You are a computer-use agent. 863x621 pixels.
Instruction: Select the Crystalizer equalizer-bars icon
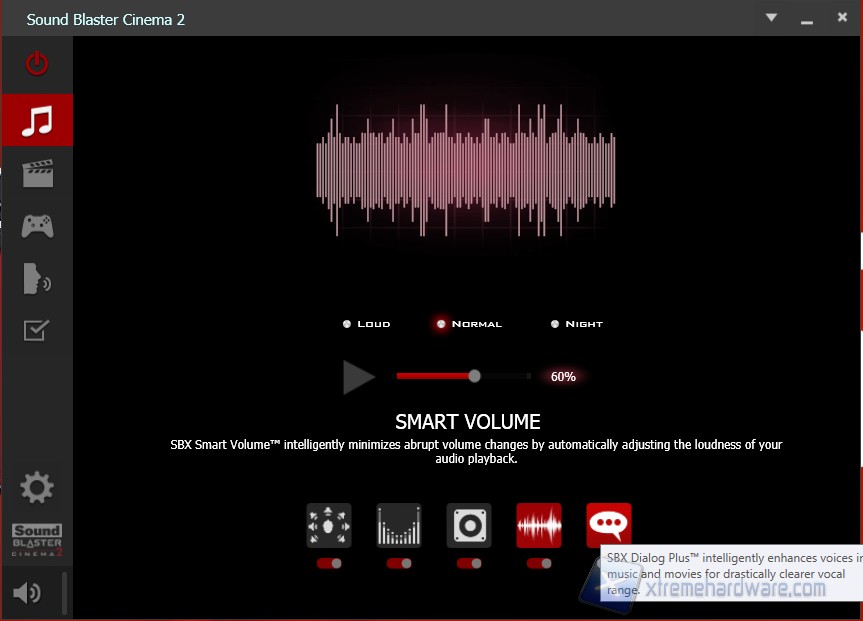[399, 525]
